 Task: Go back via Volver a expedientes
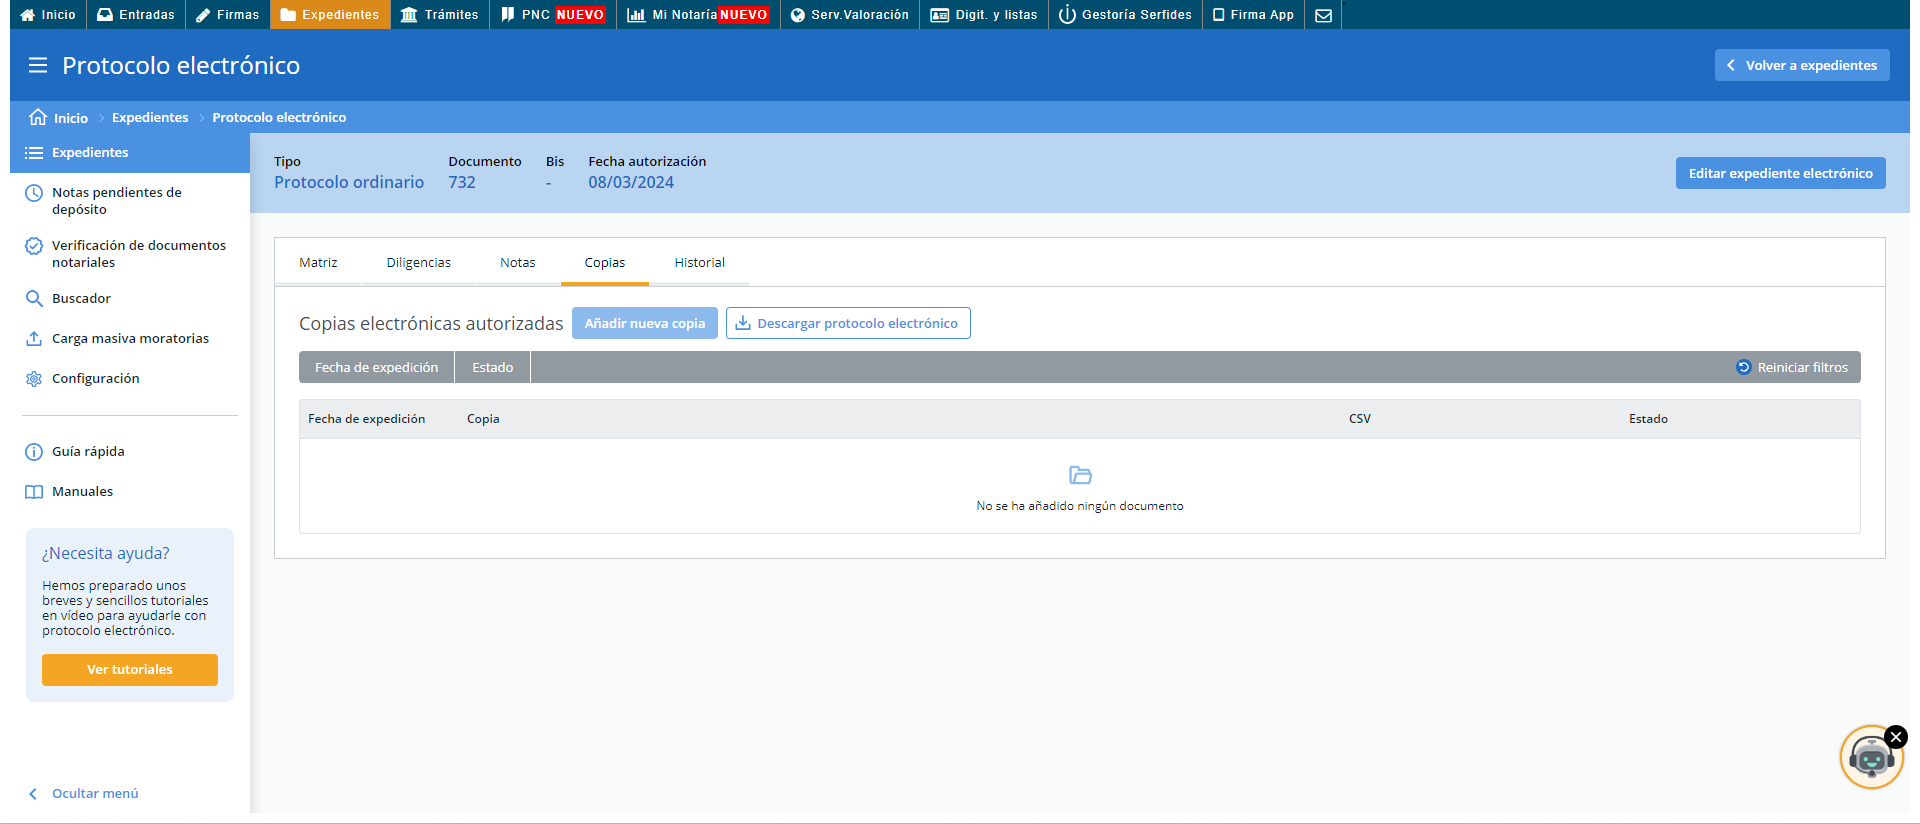point(1801,66)
